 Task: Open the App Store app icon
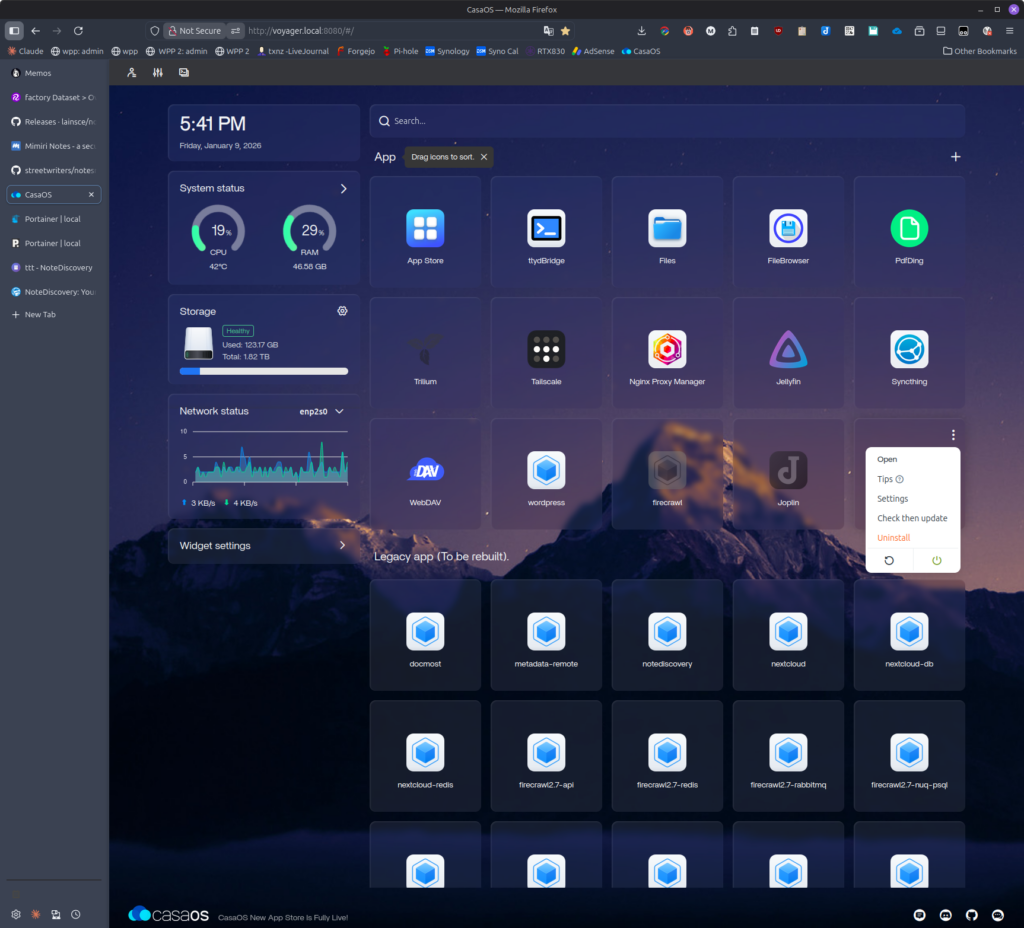(425, 229)
